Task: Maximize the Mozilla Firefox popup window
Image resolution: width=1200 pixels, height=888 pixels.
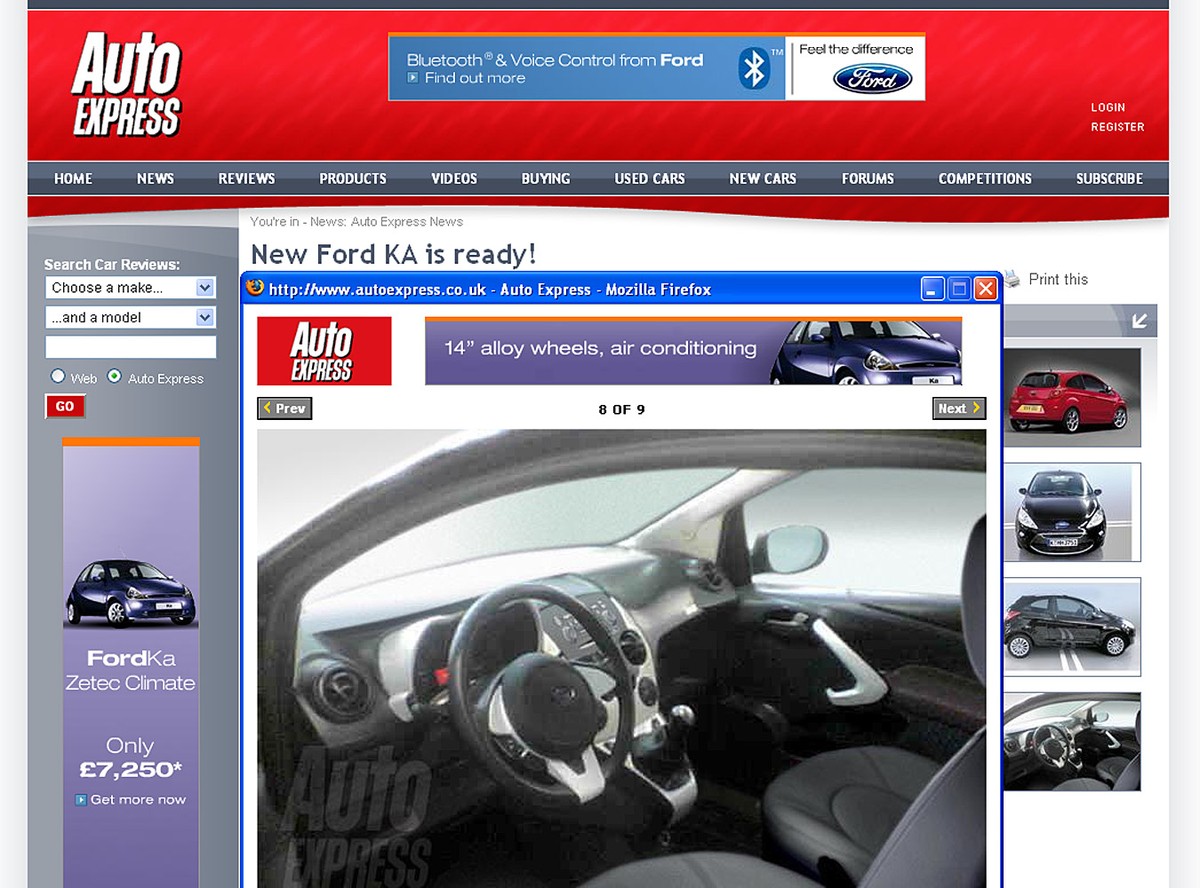Action: point(959,289)
